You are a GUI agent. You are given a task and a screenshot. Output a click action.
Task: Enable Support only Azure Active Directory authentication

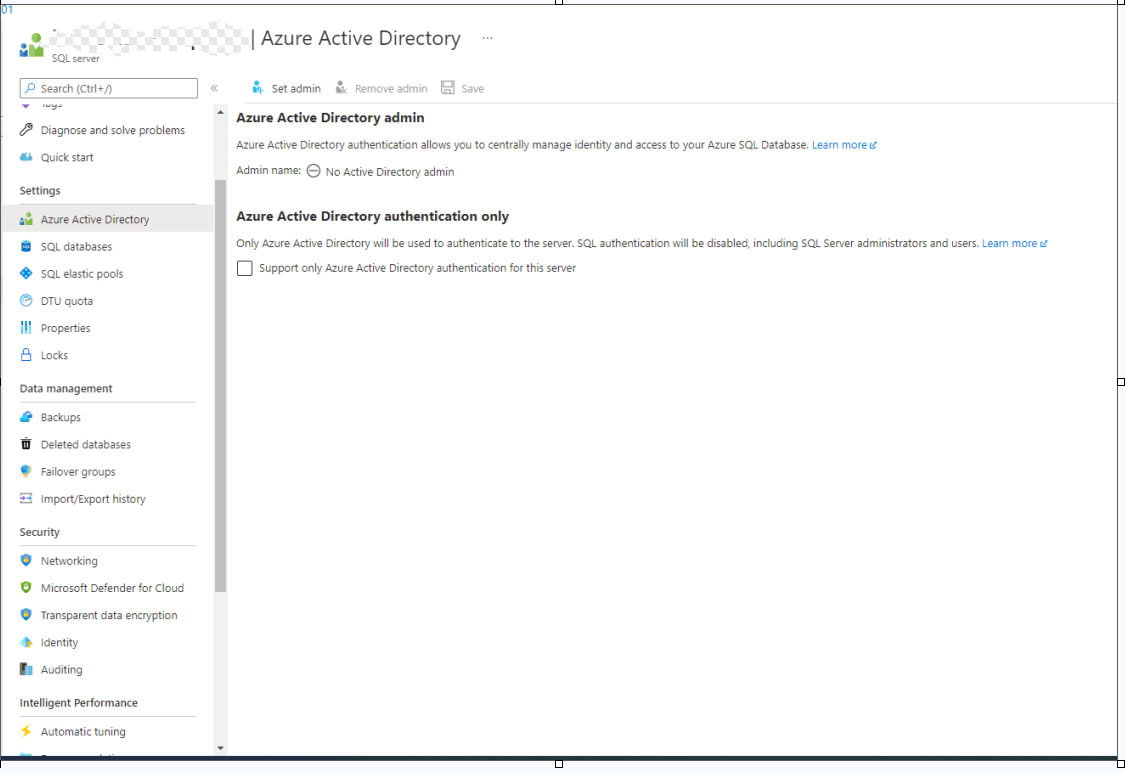pyautogui.click(x=244, y=268)
